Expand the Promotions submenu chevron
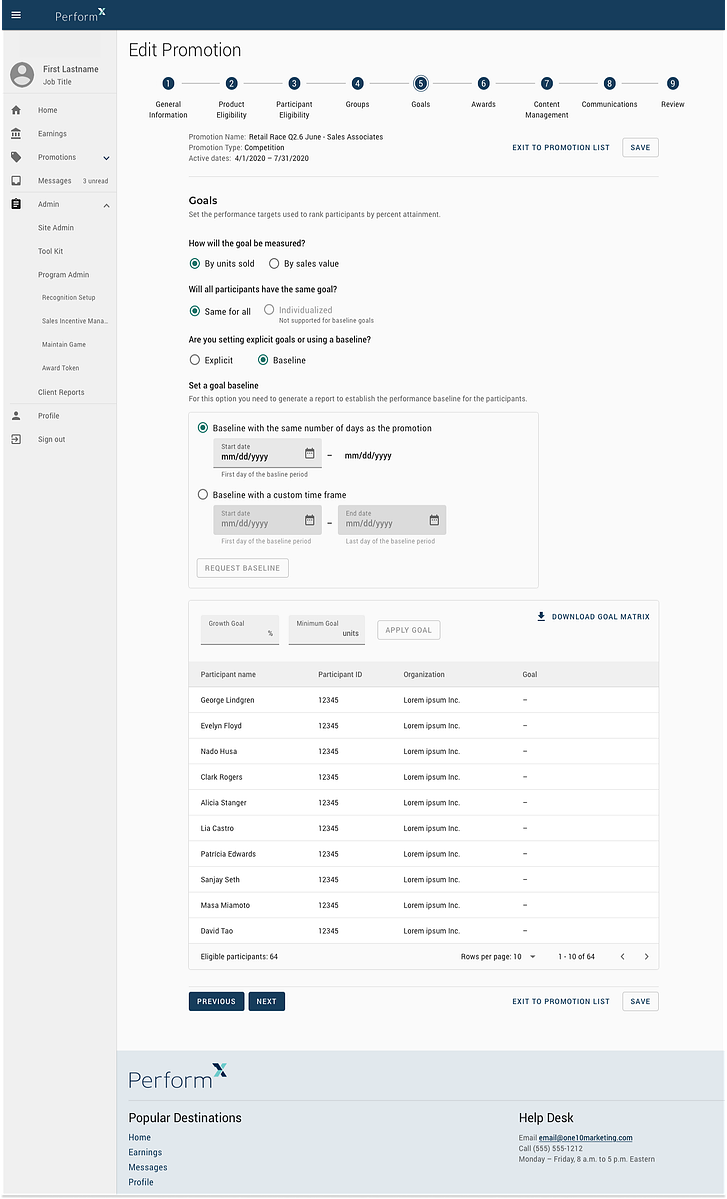 pyautogui.click(x=106, y=158)
